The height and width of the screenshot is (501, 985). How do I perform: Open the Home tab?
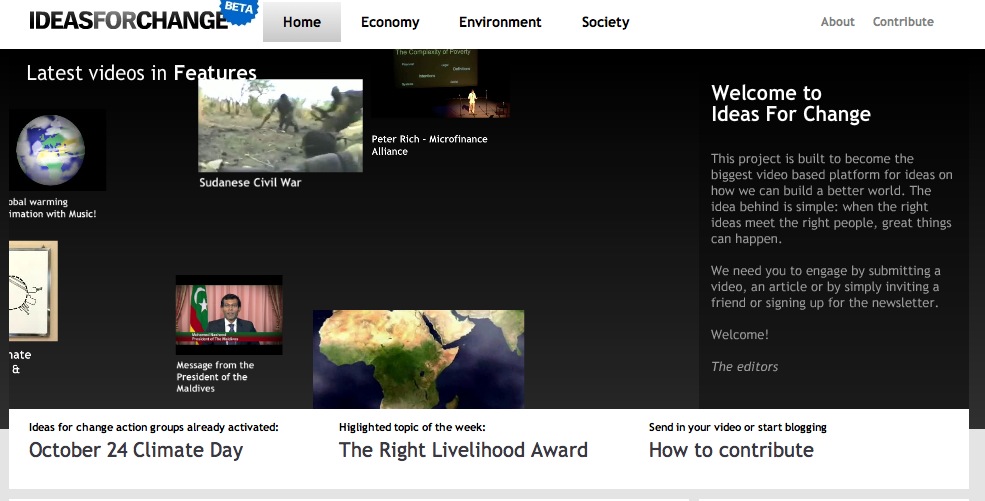click(302, 22)
